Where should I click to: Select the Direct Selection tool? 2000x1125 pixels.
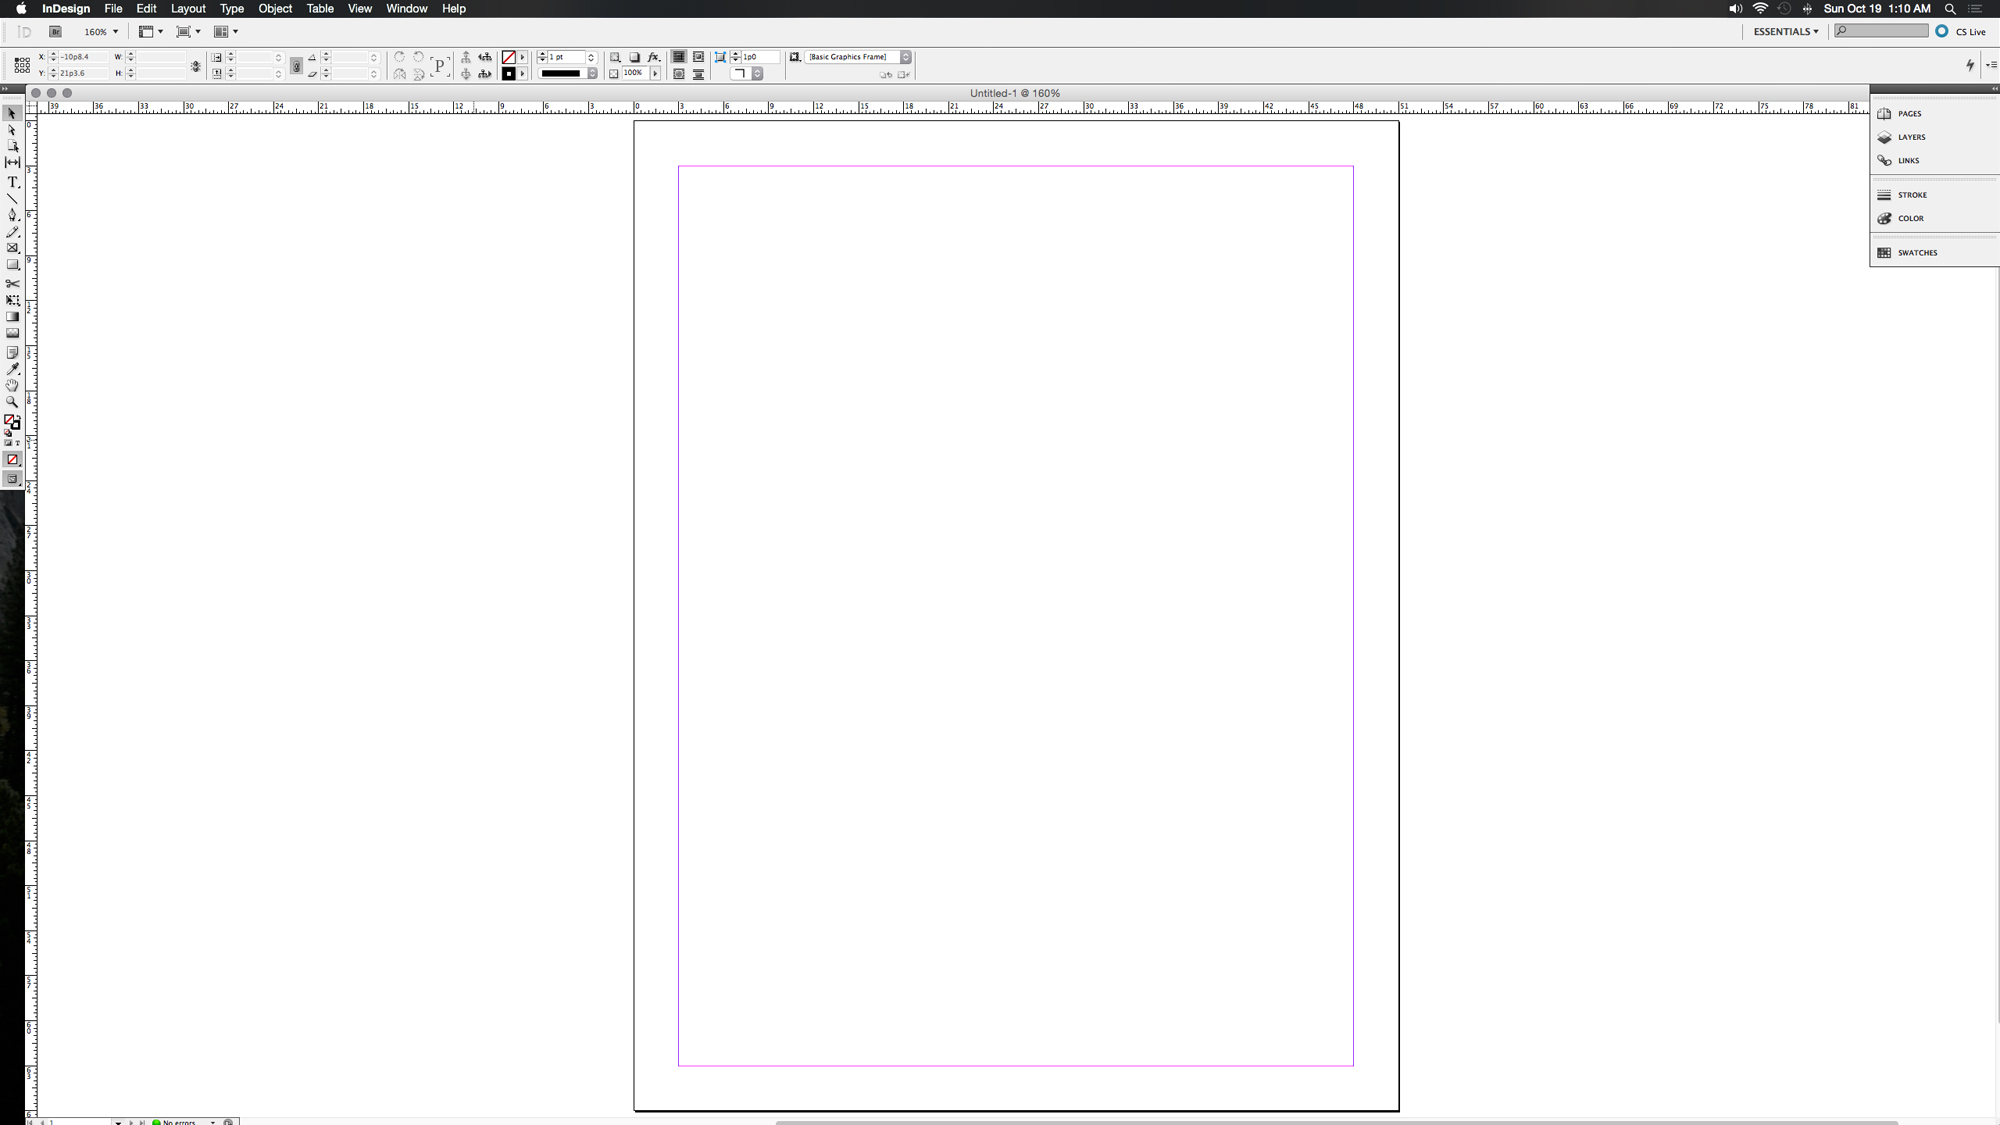click(12, 130)
